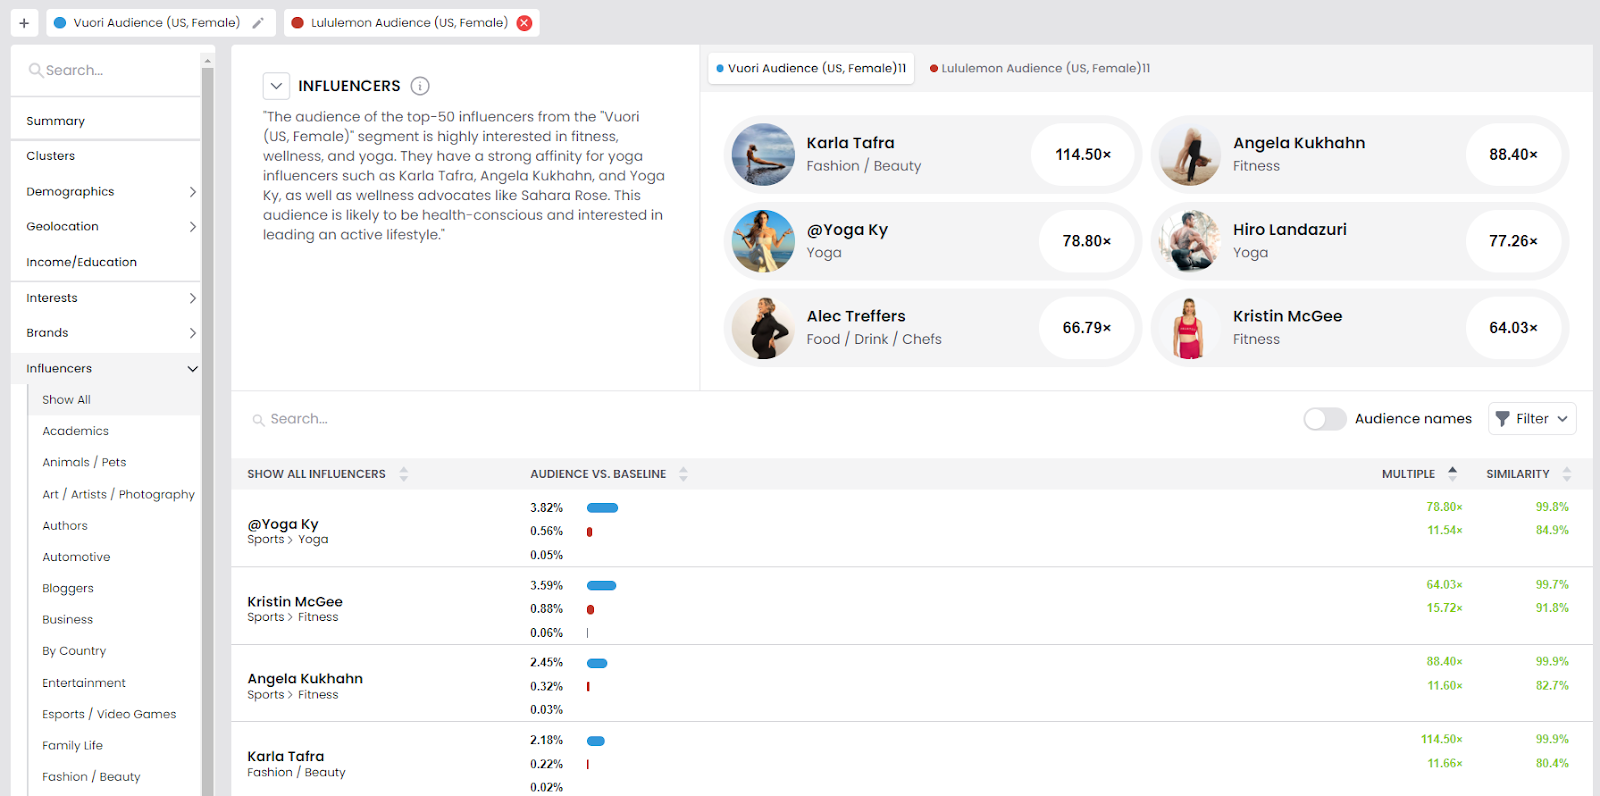Viewport: 1600px width, 796px height.
Task: Expand Interests in sidebar
Action: [x=193, y=298]
